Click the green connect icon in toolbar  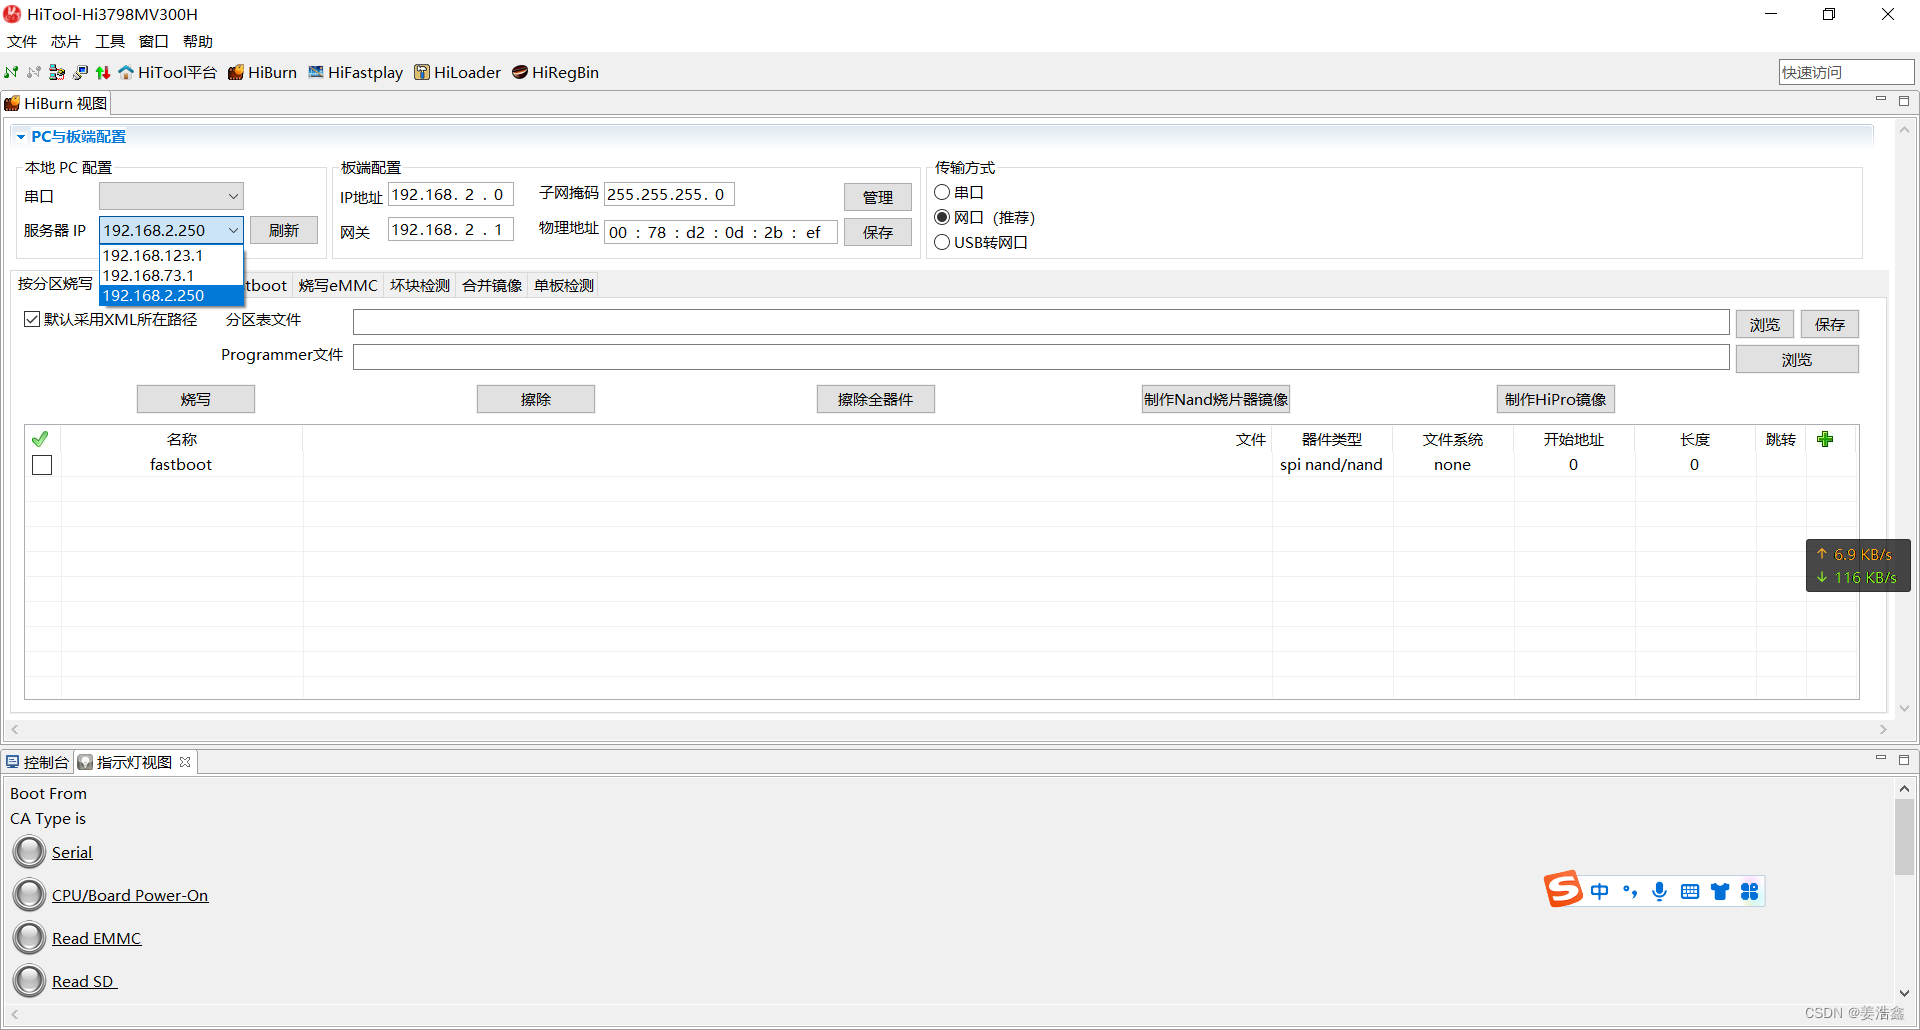[x=12, y=72]
